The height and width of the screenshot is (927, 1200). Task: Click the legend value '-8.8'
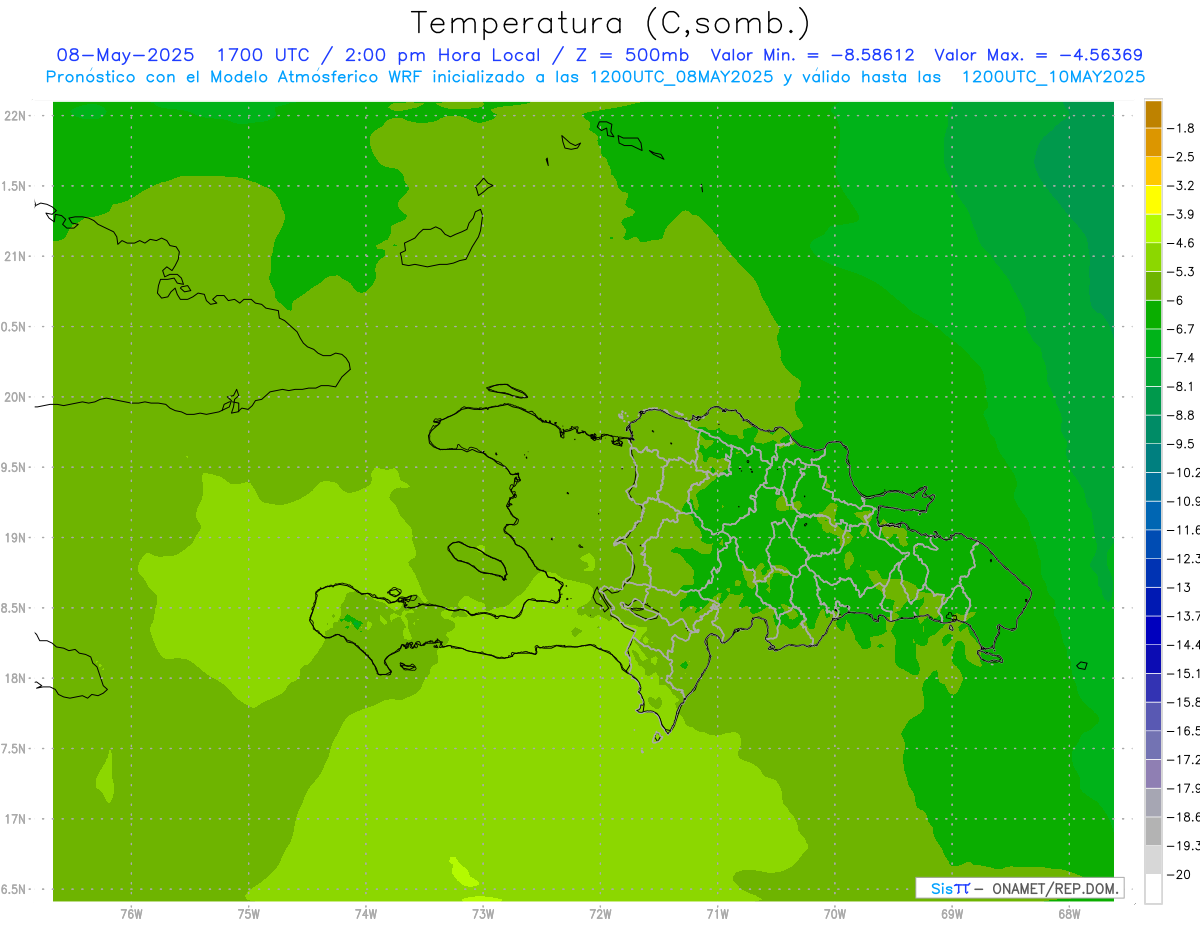(x=1183, y=415)
